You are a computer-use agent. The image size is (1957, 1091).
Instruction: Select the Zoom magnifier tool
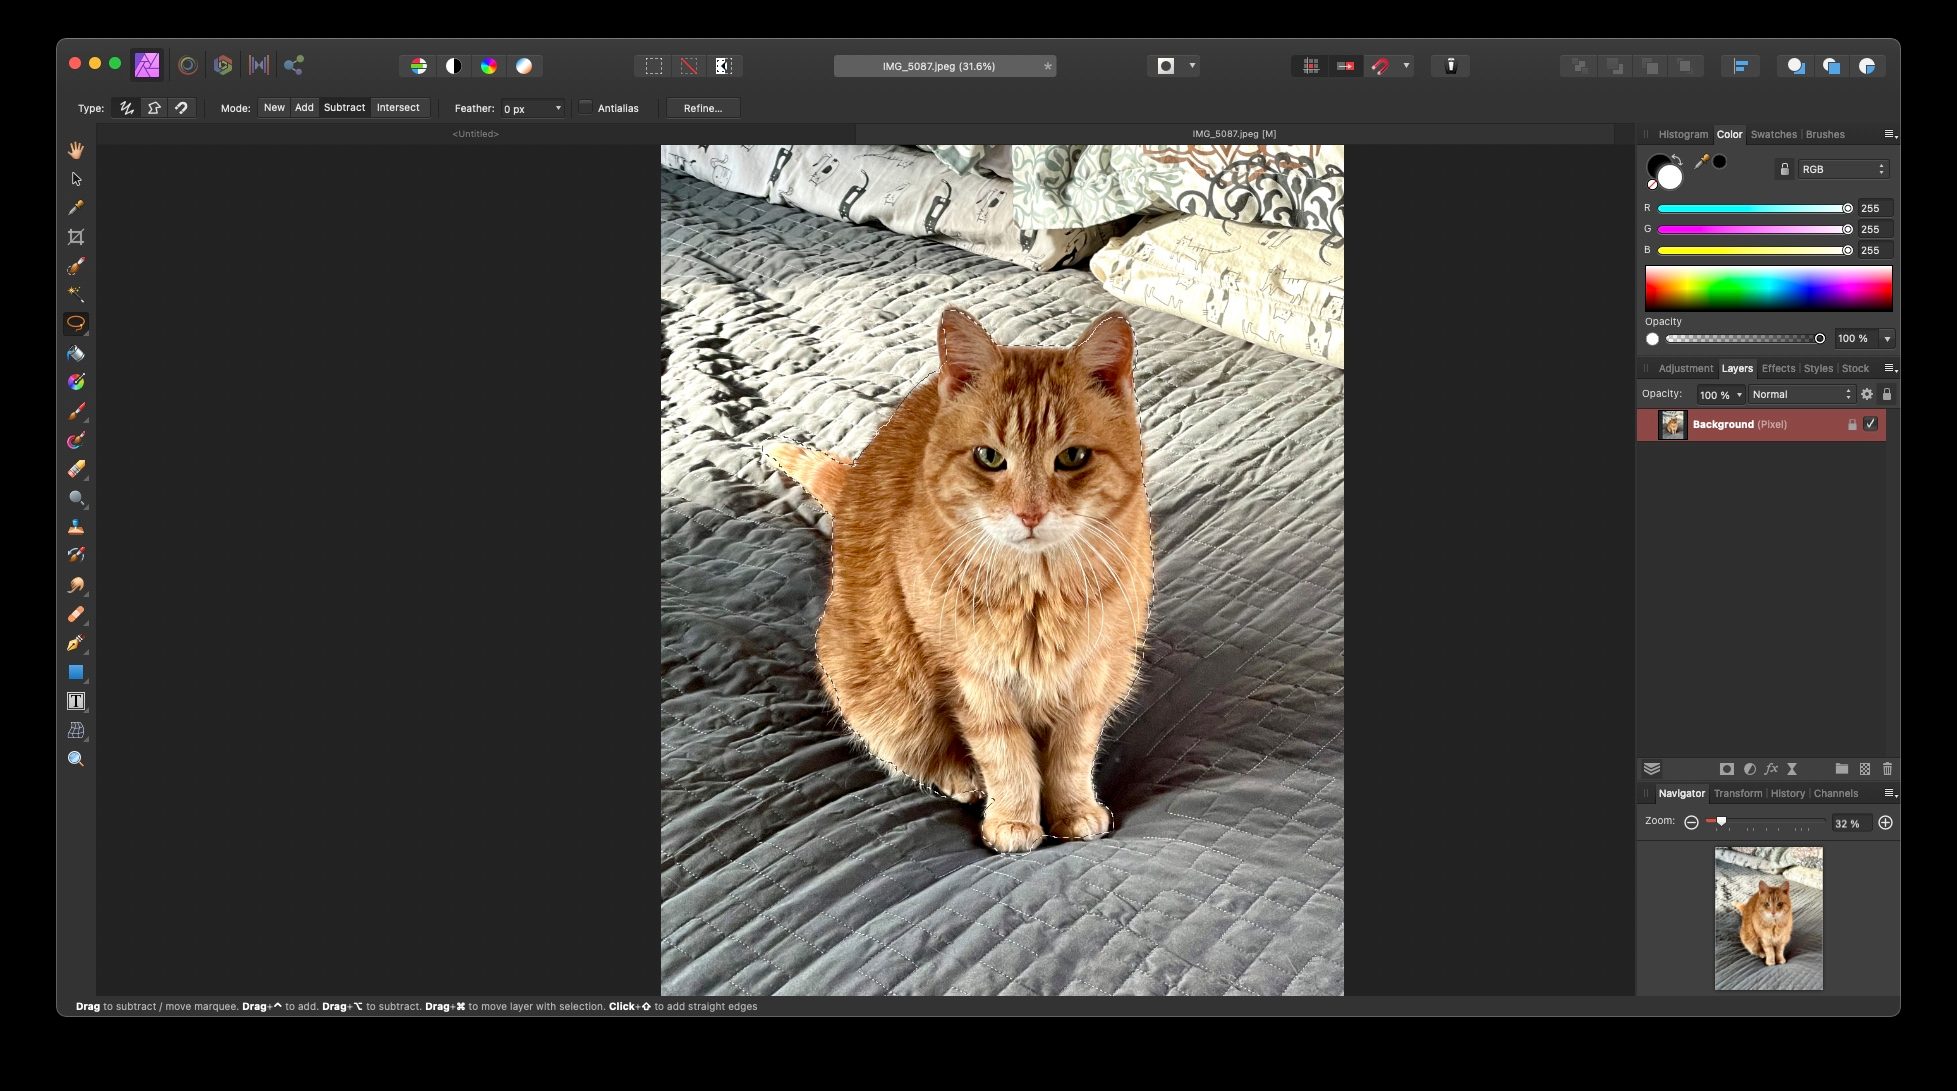click(76, 759)
